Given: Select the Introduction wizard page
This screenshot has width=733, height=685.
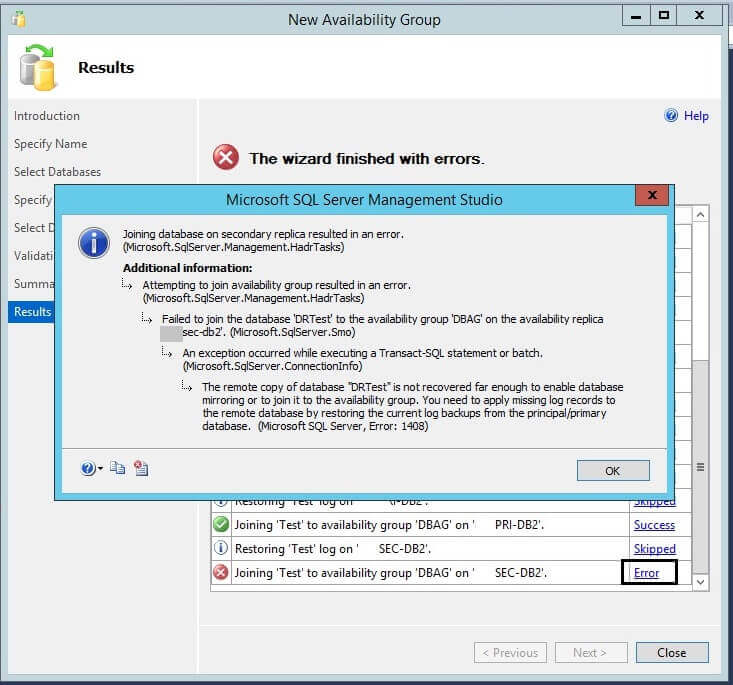Looking at the screenshot, I should [x=47, y=116].
